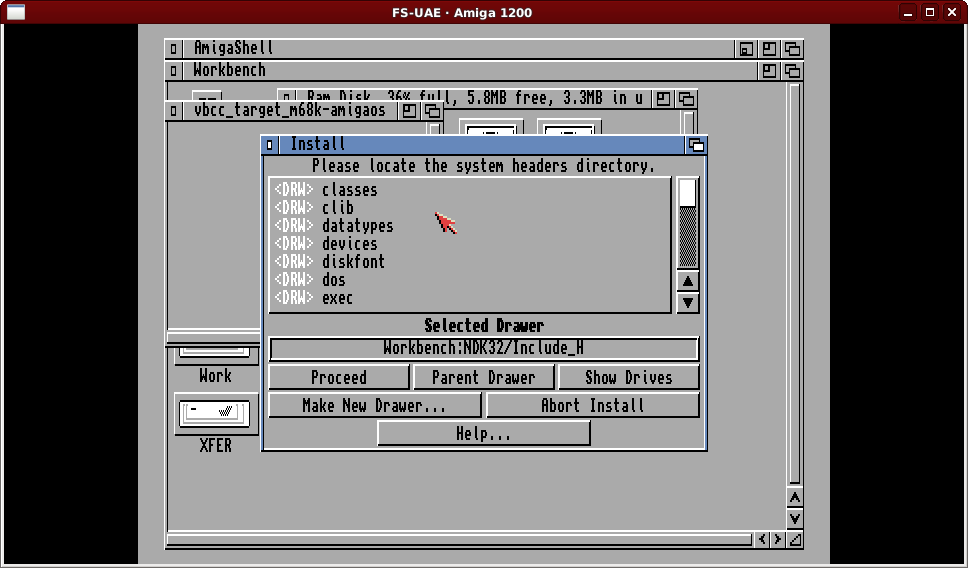The image size is (968, 568).
Task: Click AmigaShell depth gadget
Action: point(793,49)
